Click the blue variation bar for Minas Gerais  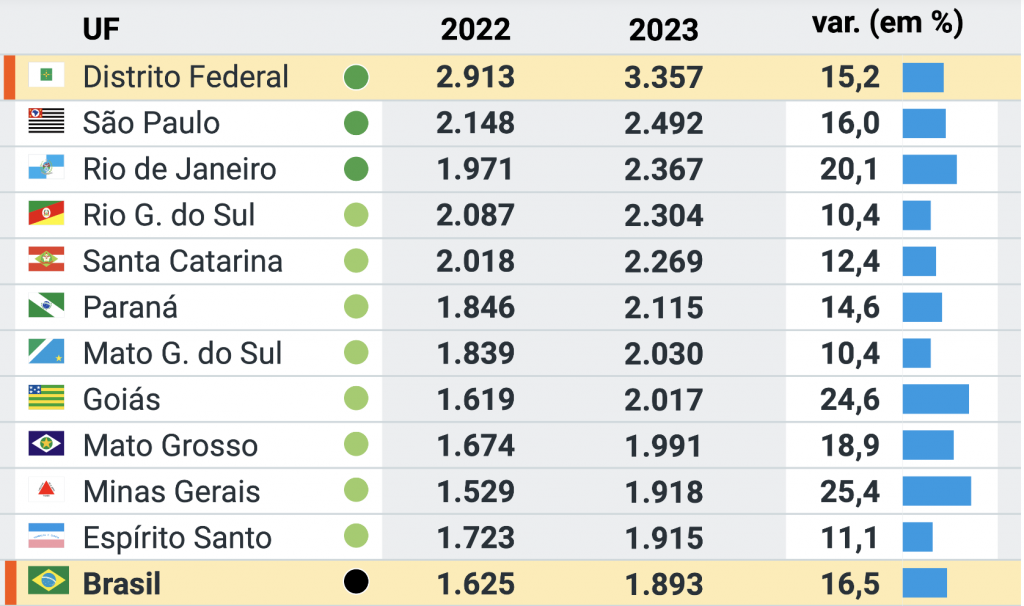pos(936,491)
